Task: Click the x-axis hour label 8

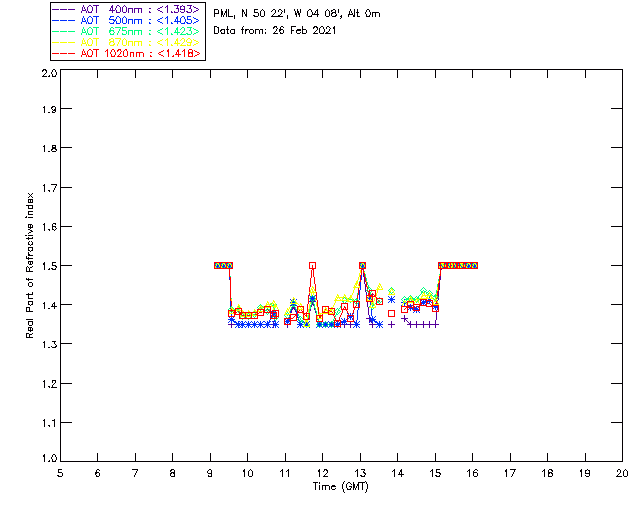Action: click(x=173, y=473)
